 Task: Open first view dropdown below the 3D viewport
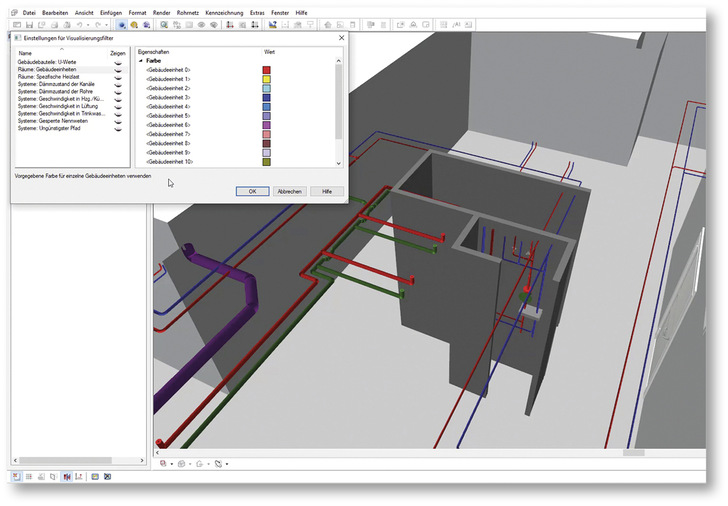(x=171, y=464)
